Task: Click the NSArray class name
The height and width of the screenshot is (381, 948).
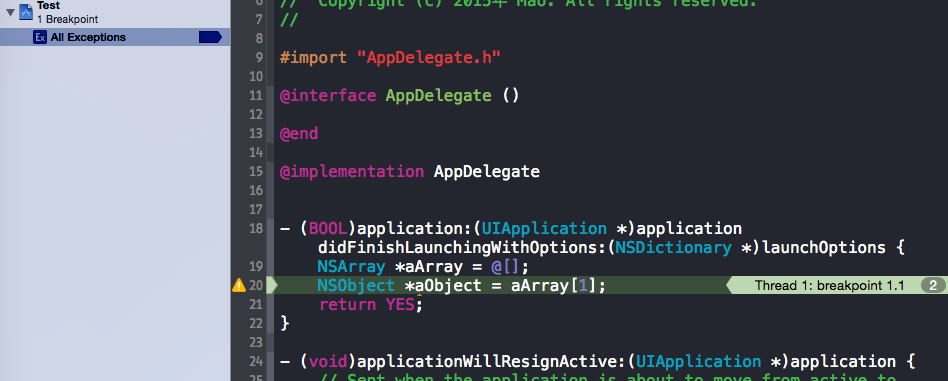Action: click(351, 266)
